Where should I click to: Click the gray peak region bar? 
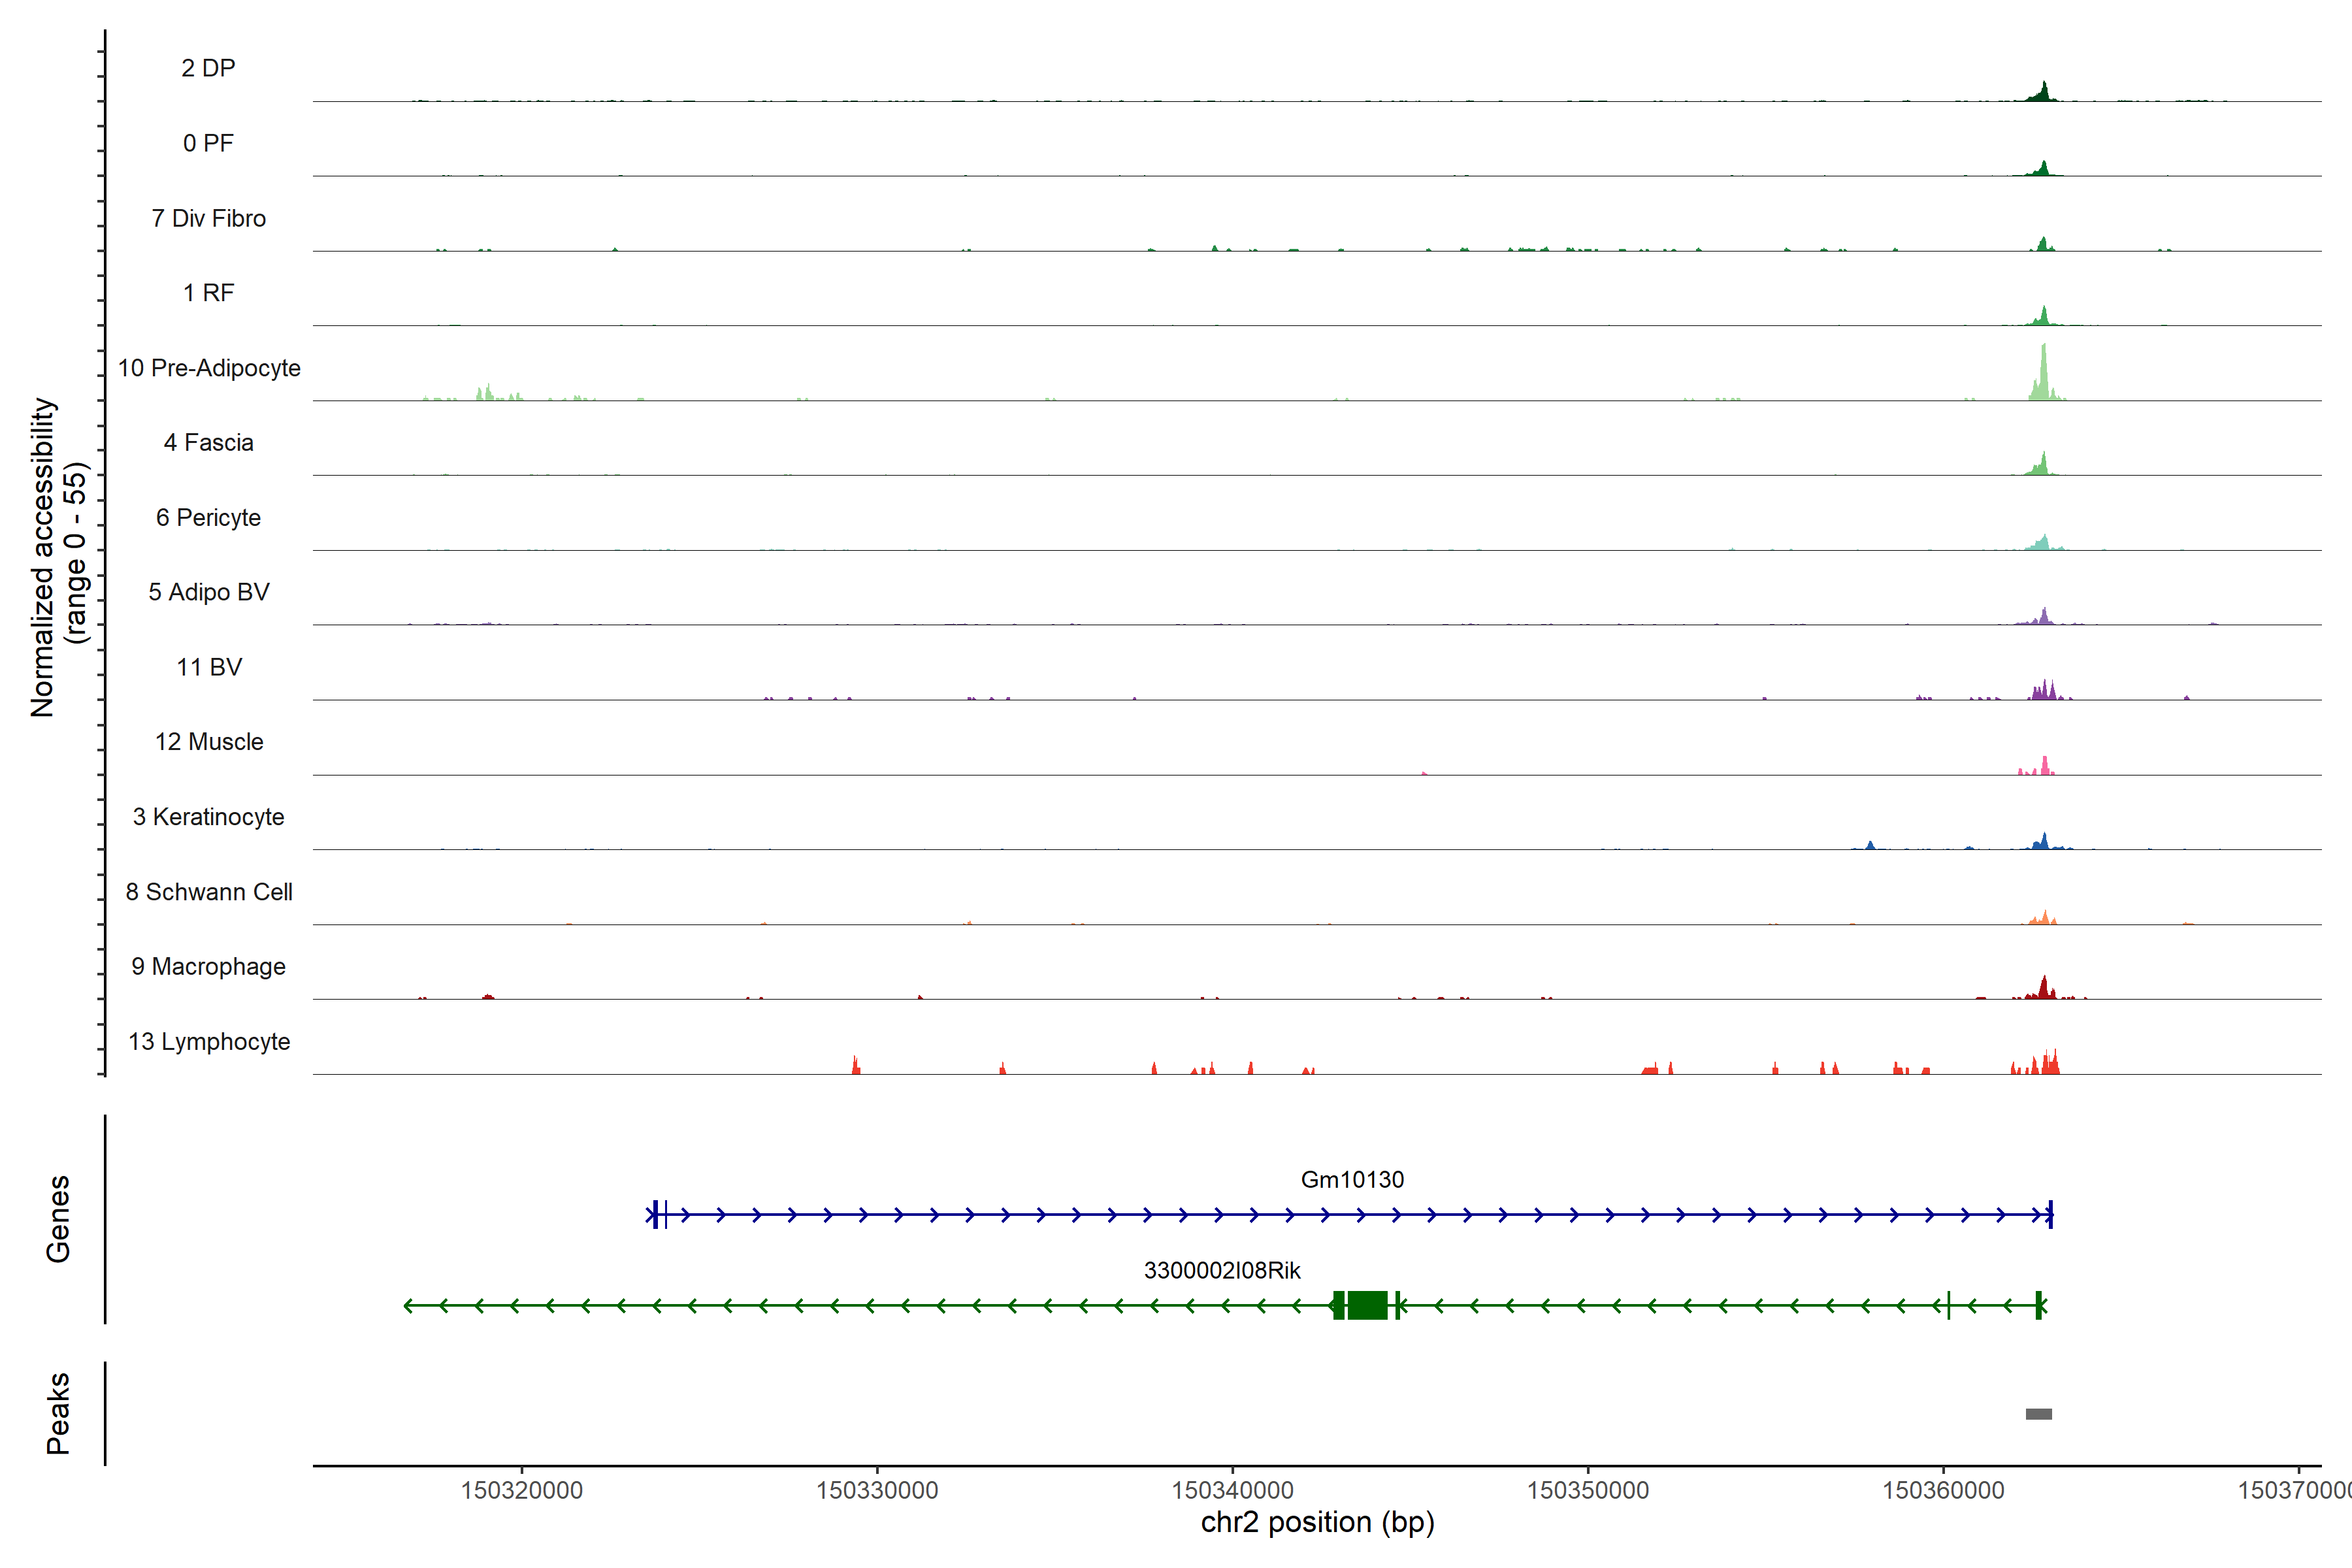(2038, 1413)
